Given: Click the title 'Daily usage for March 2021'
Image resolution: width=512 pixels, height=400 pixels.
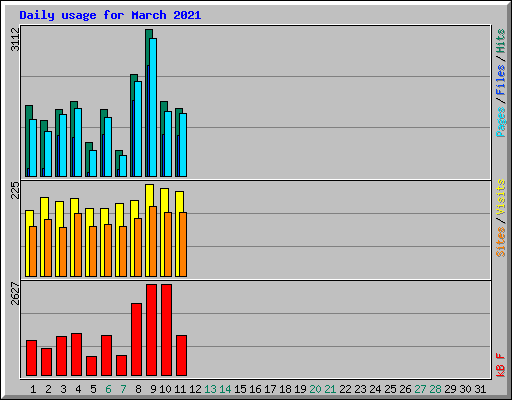Looking at the screenshot, I should pos(110,15).
